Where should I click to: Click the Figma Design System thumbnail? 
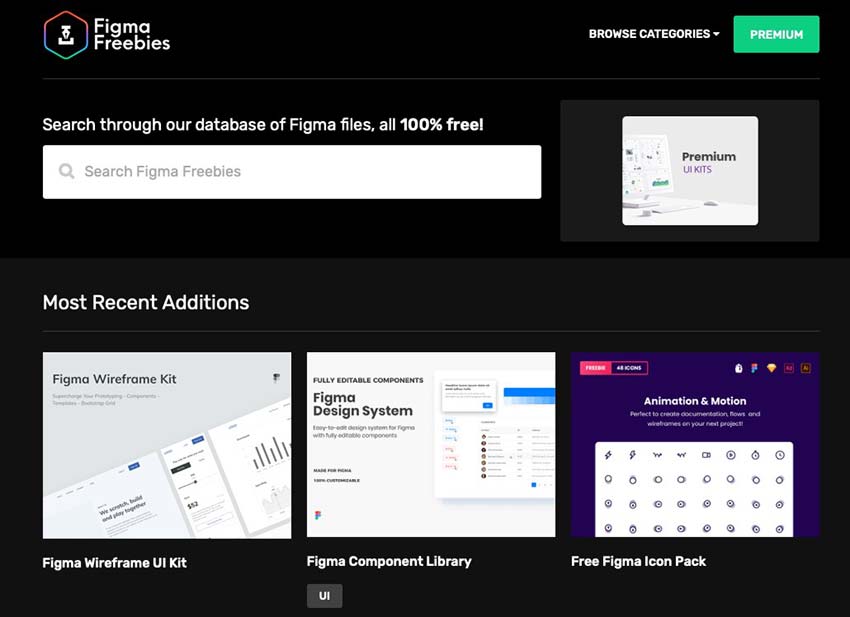click(430, 445)
